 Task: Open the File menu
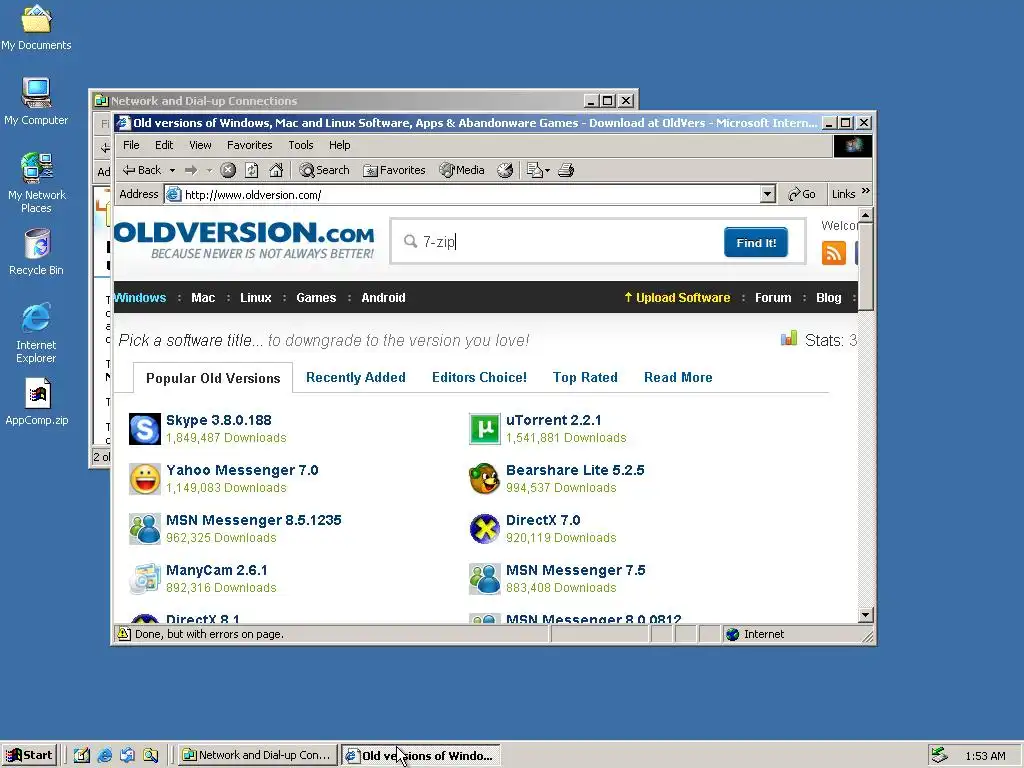(x=131, y=145)
